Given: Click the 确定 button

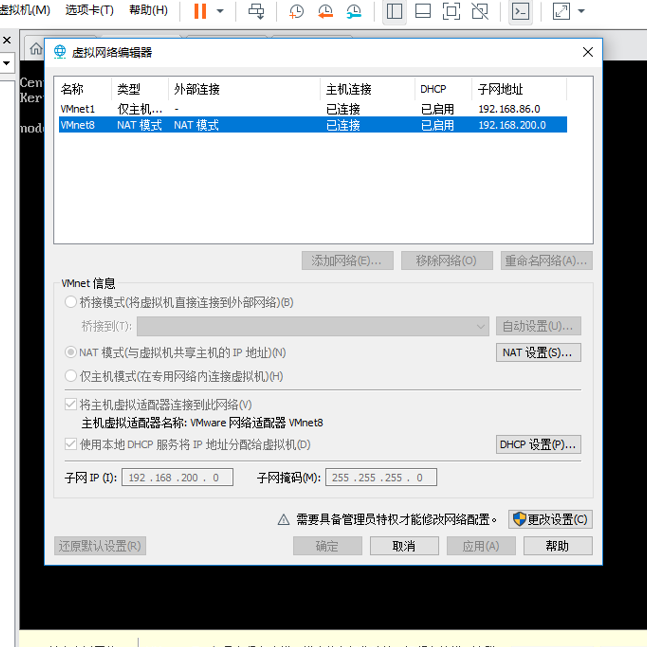Looking at the screenshot, I should (328, 546).
